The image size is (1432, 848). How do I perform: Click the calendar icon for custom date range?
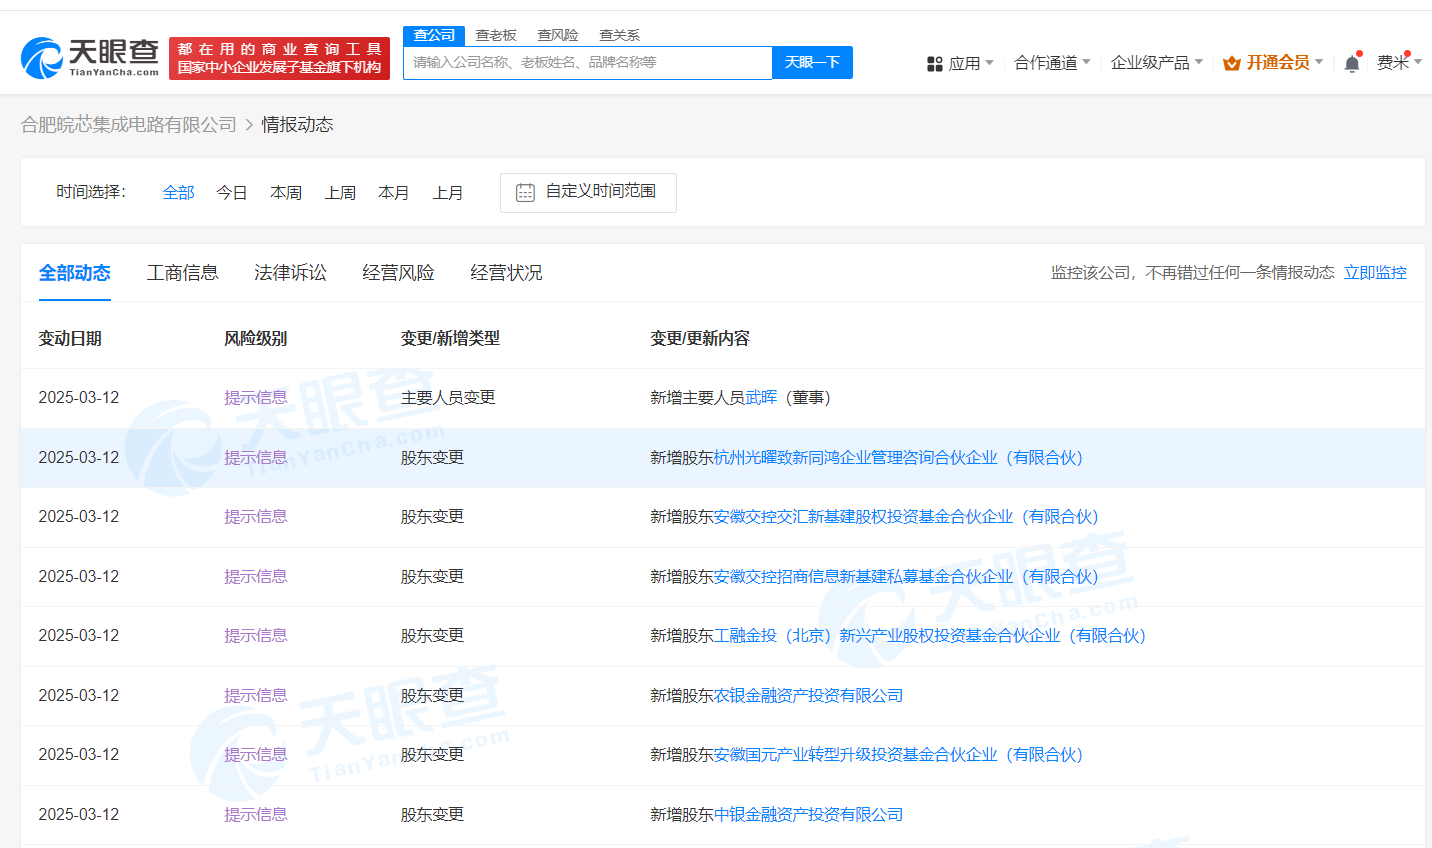tap(525, 192)
